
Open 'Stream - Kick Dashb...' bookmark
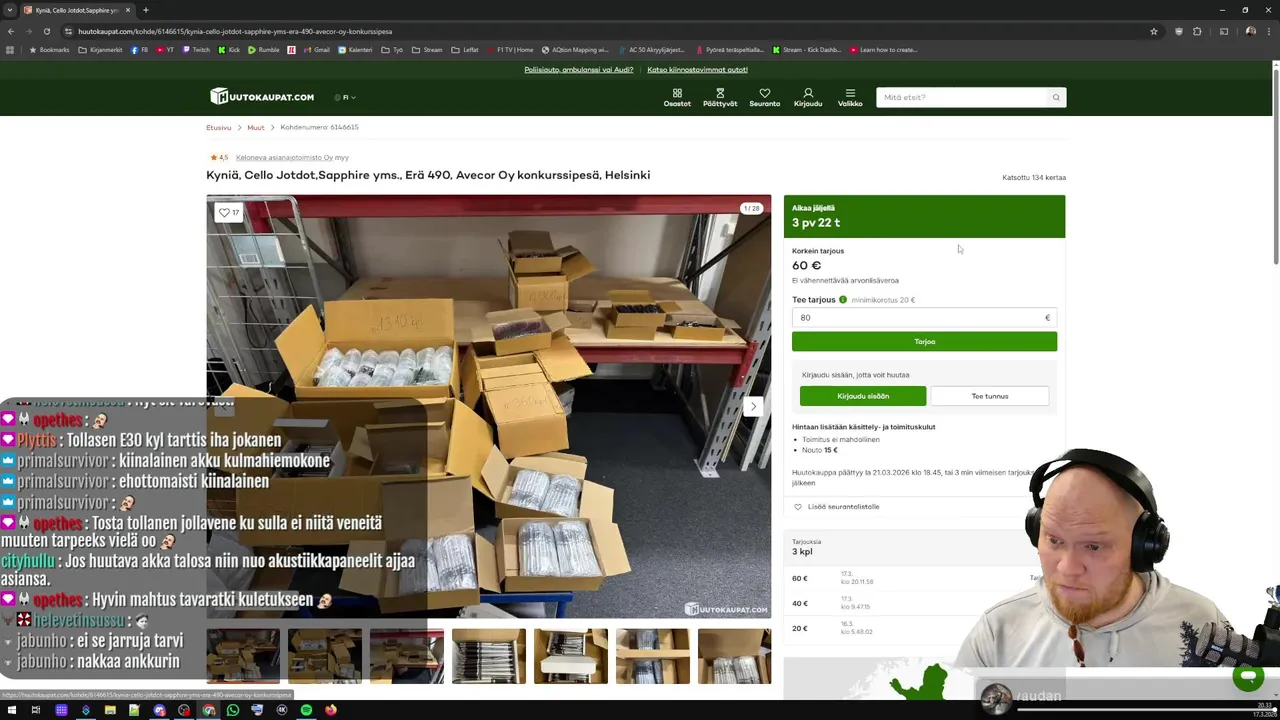[x=806, y=50]
